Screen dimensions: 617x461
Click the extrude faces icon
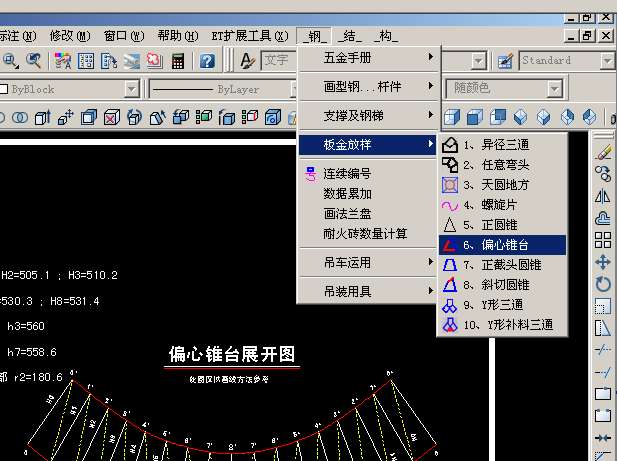coord(43,117)
